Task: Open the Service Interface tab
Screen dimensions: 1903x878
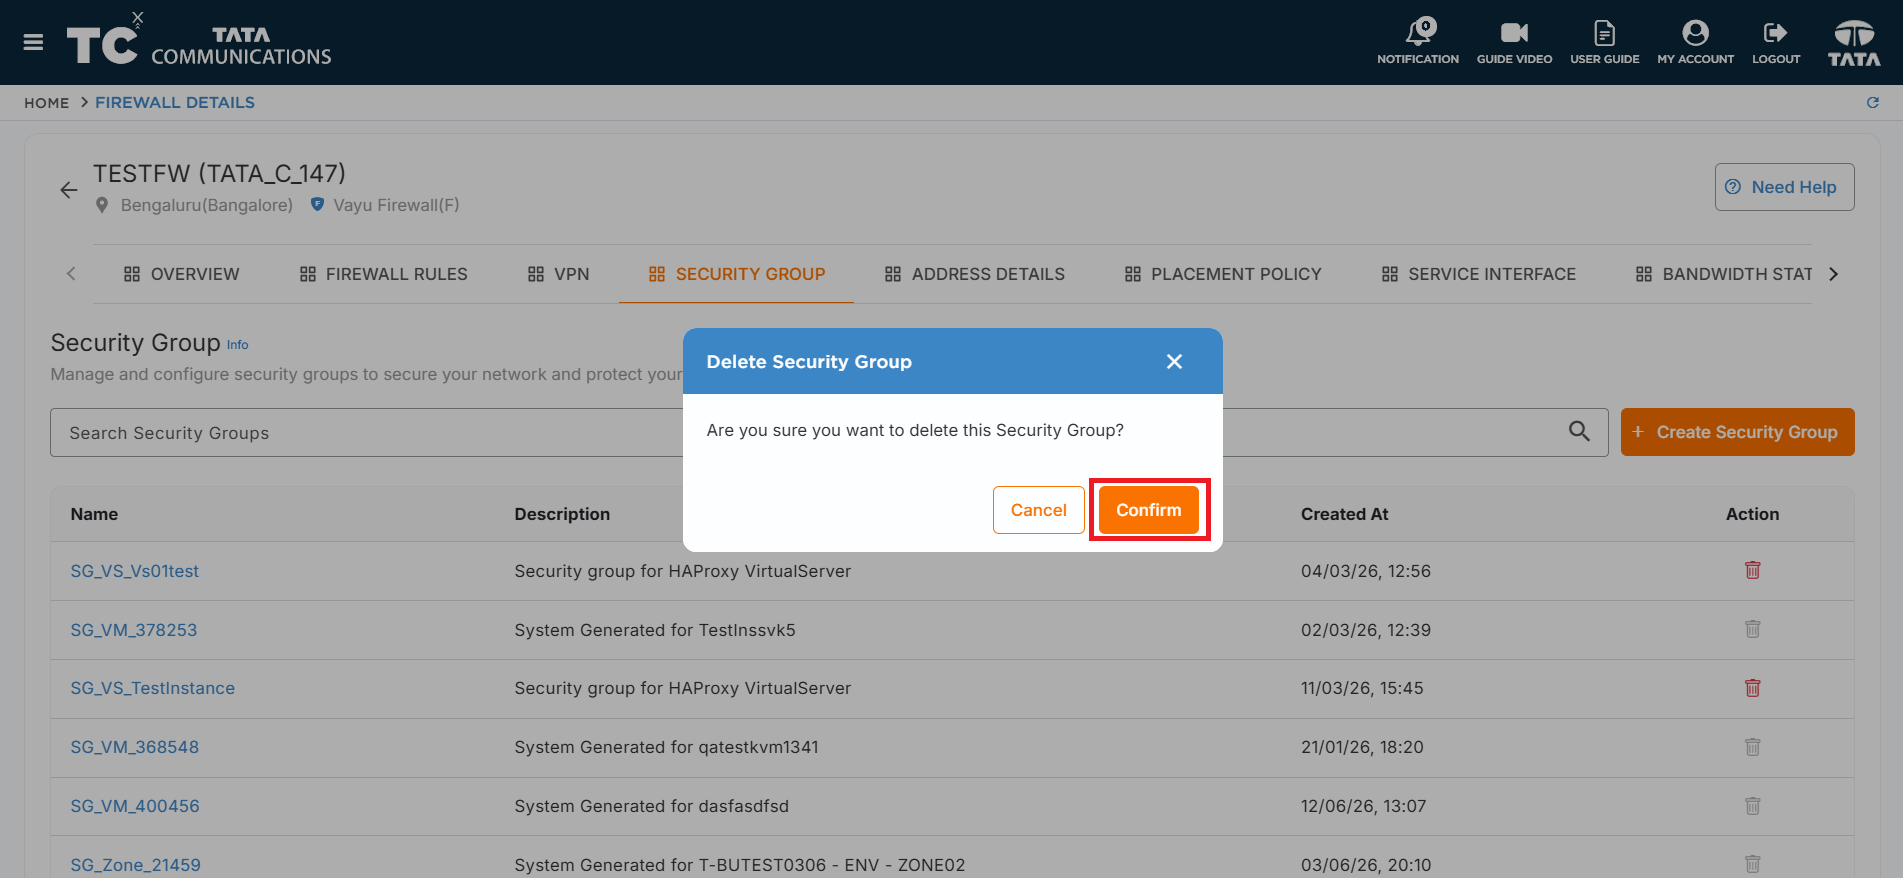Action: point(1478,274)
